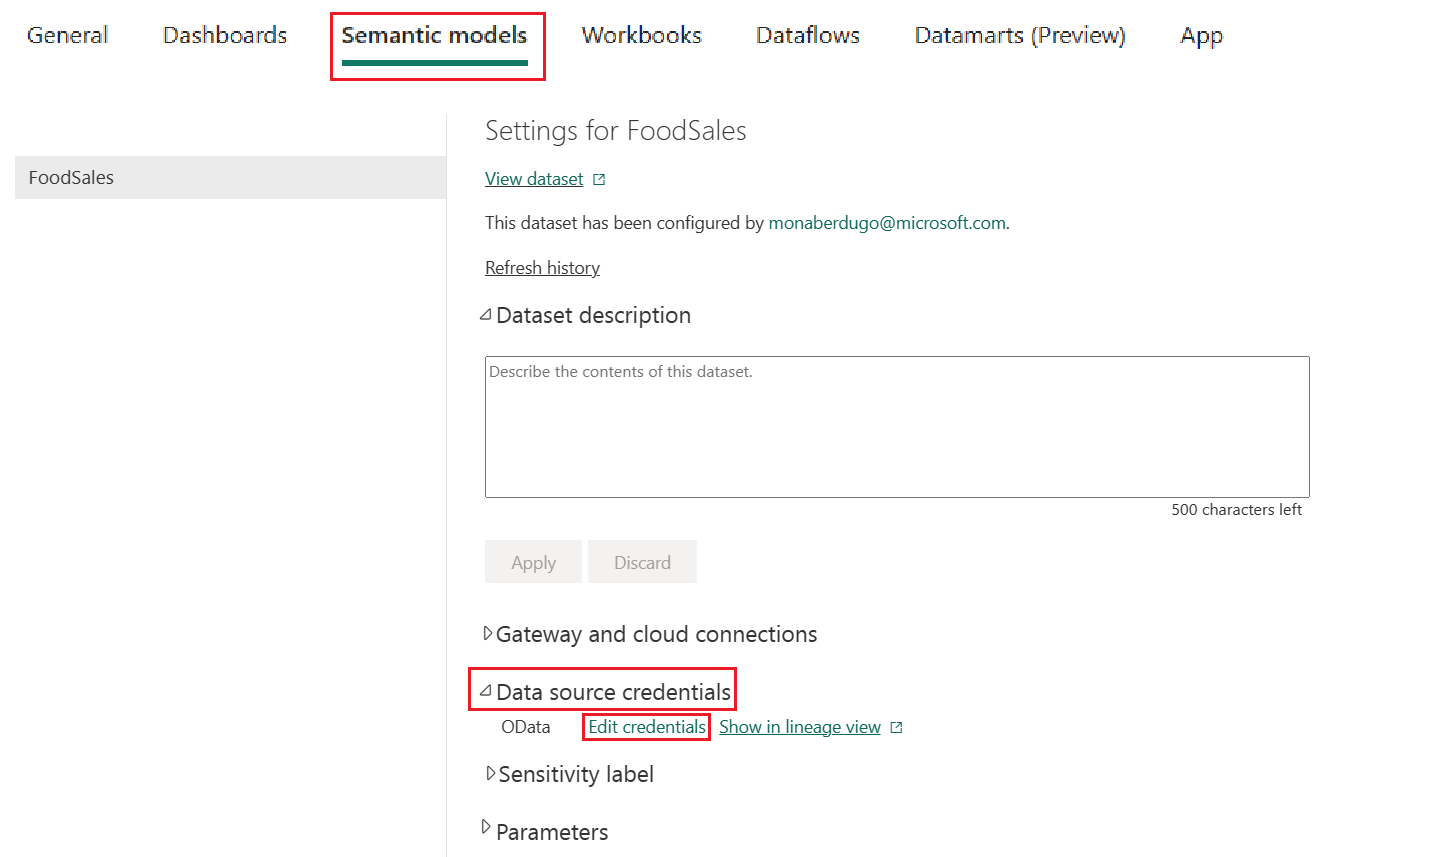1435x857 pixels.
Task: Switch to the General tab
Action: point(67,34)
